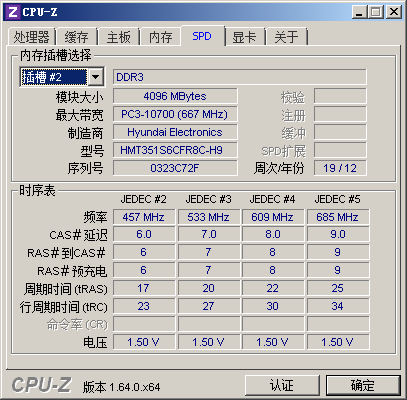Switch to the 处理器 tab
This screenshot has width=407, height=400.
31,36
